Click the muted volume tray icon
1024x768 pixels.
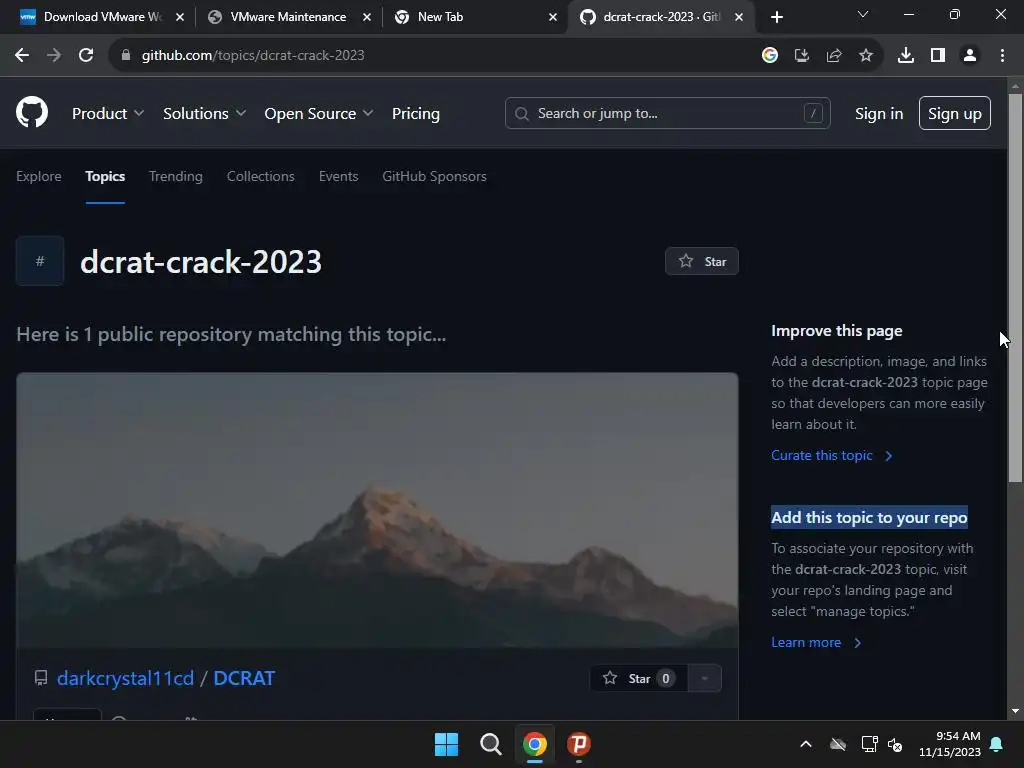(x=895, y=744)
